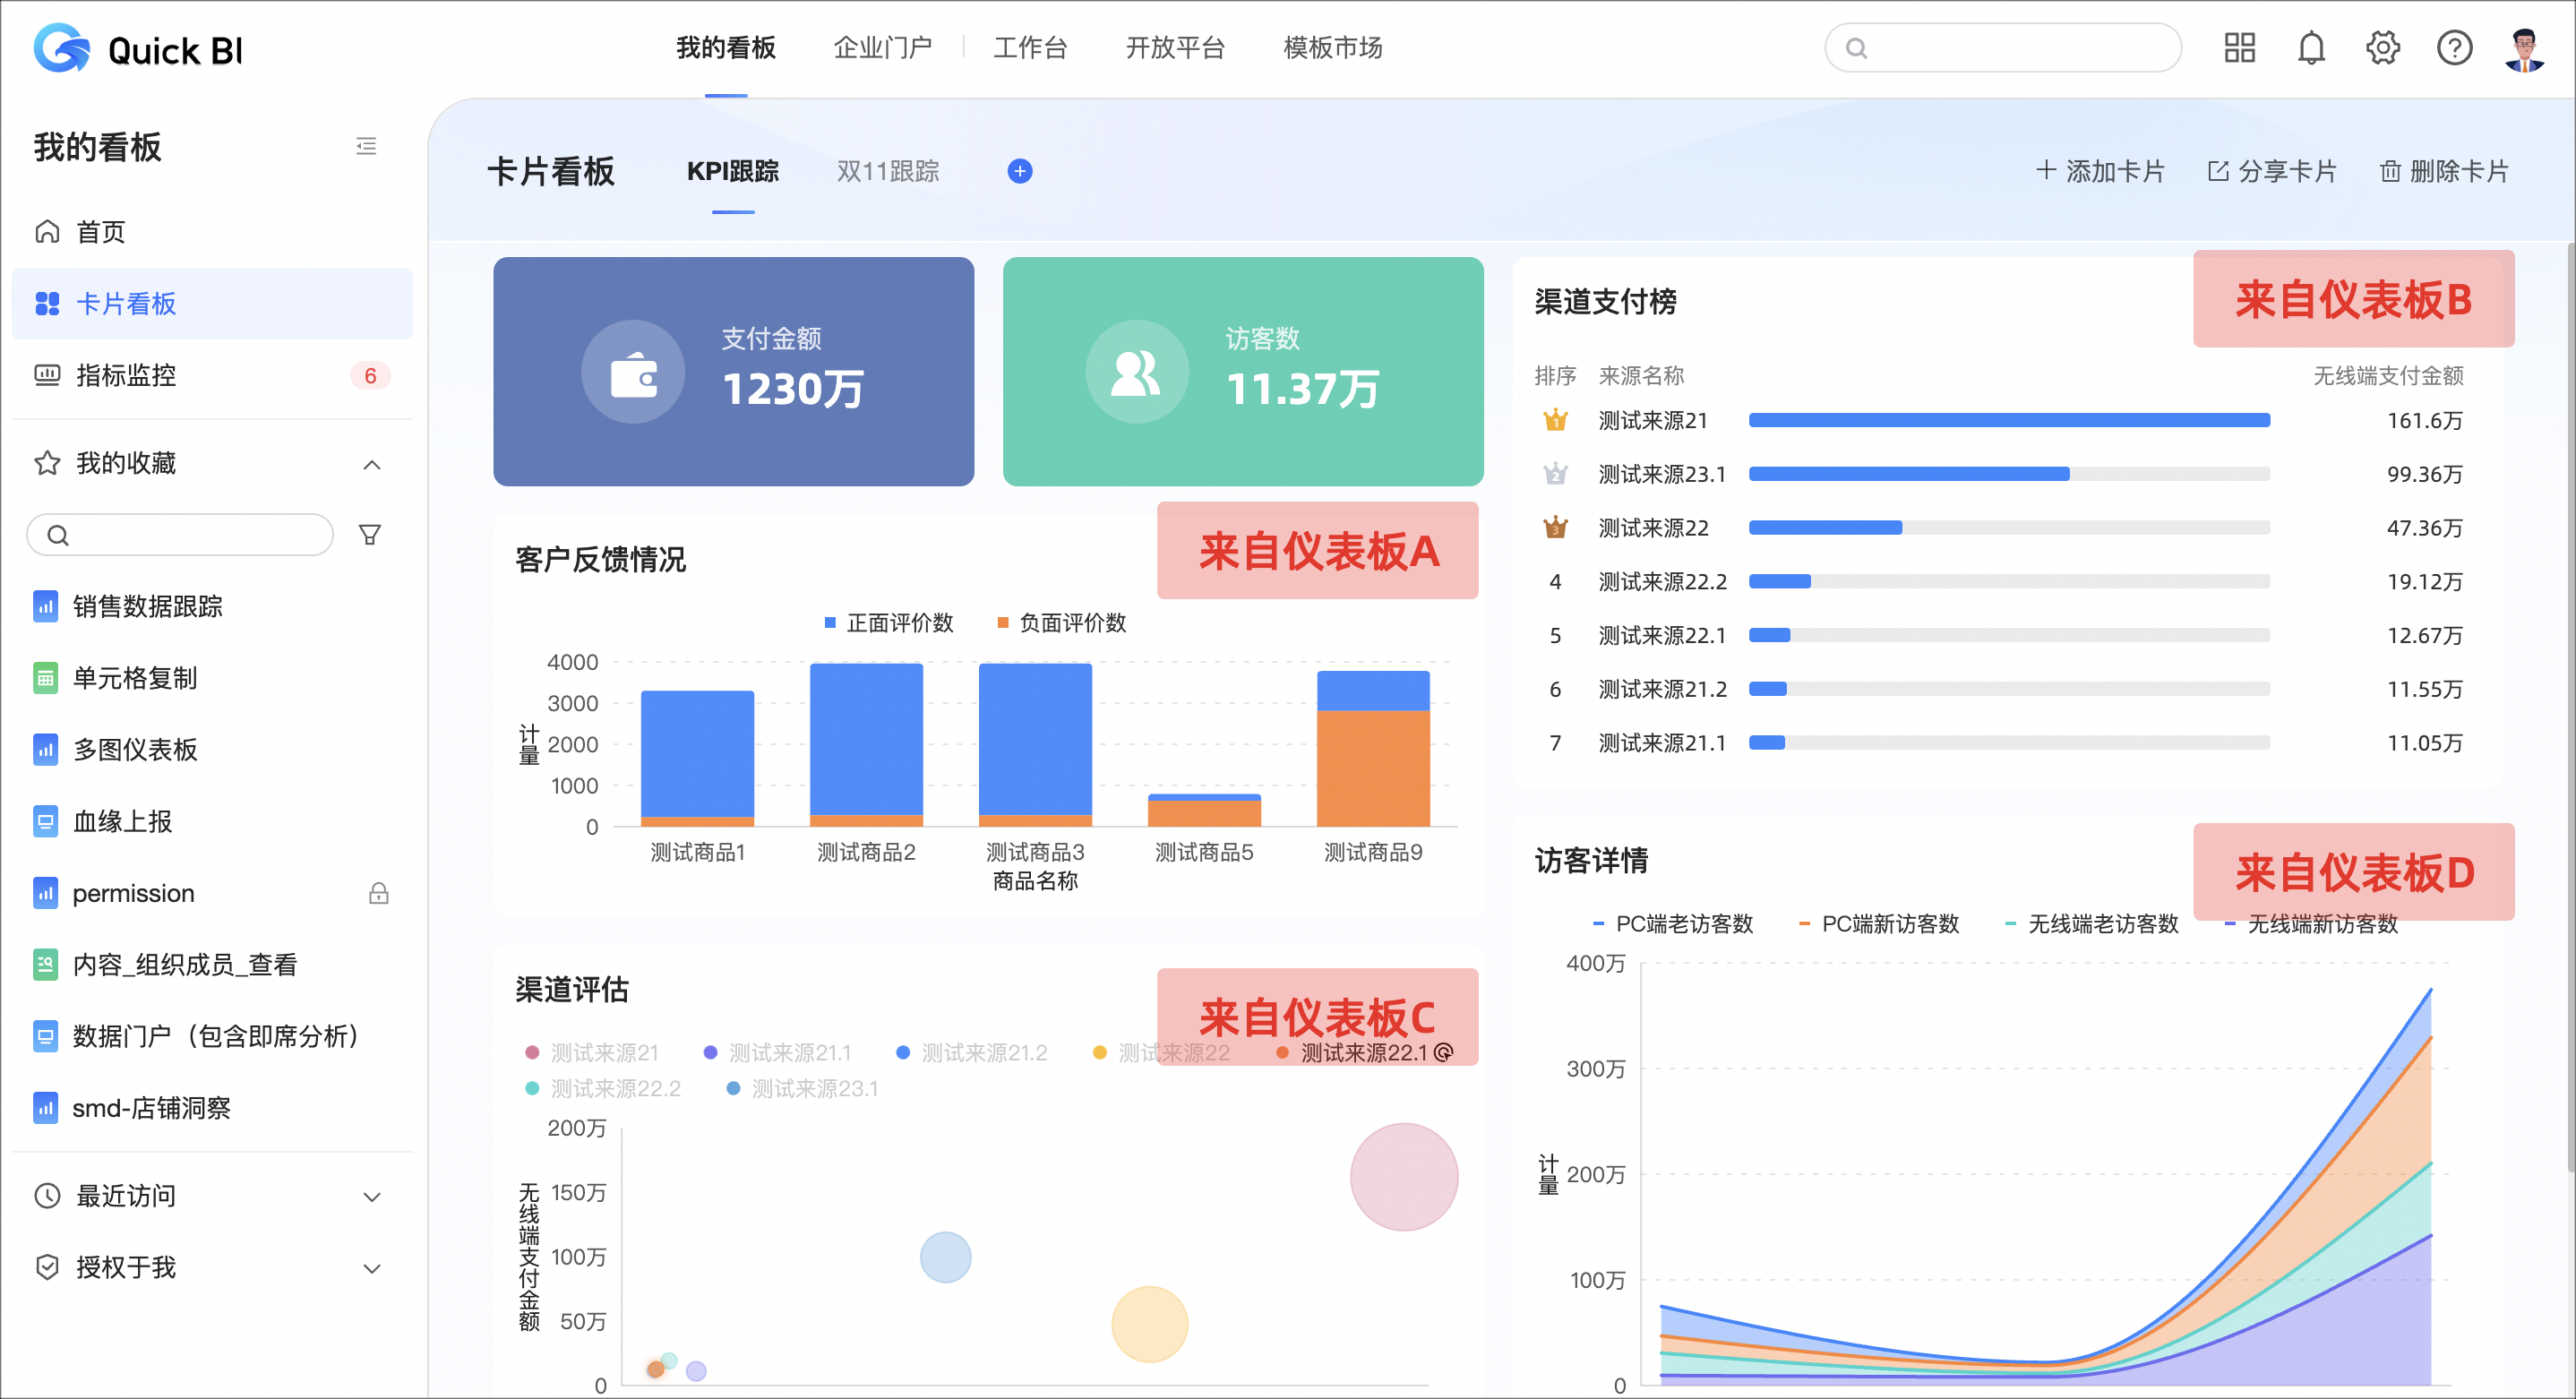Toggle 测试来源23.1 legend in 渠道评估
Image resolution: width=2576 pixels, height=1399 pixels.
[x=802, y=1088]
